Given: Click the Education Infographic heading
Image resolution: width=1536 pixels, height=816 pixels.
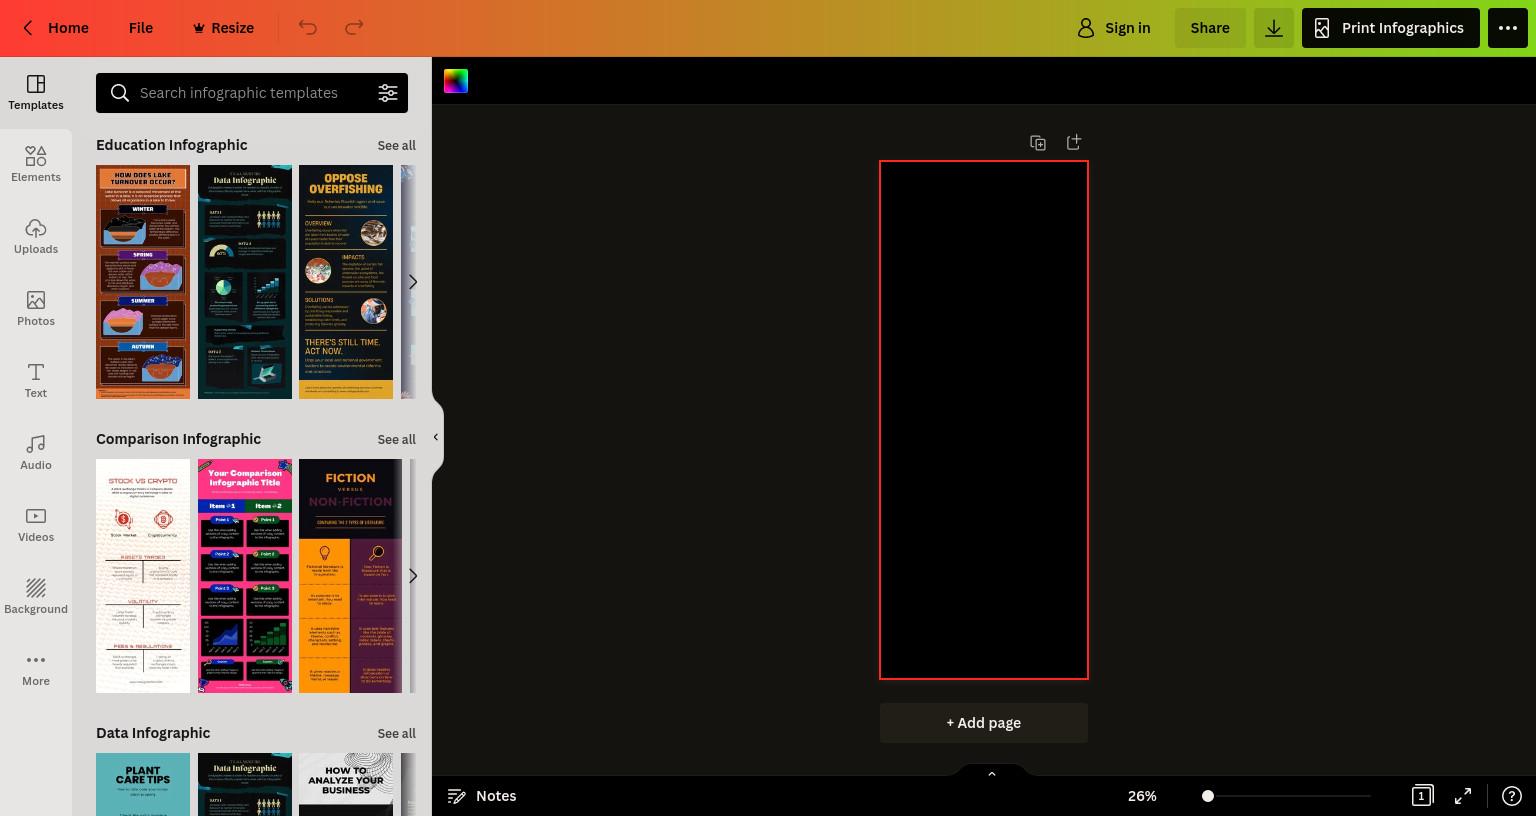Looking at the screenshot, I should pyautogui.click(x=171, y=145).
